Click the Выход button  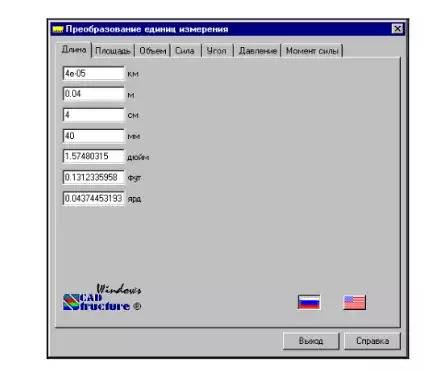311,341
